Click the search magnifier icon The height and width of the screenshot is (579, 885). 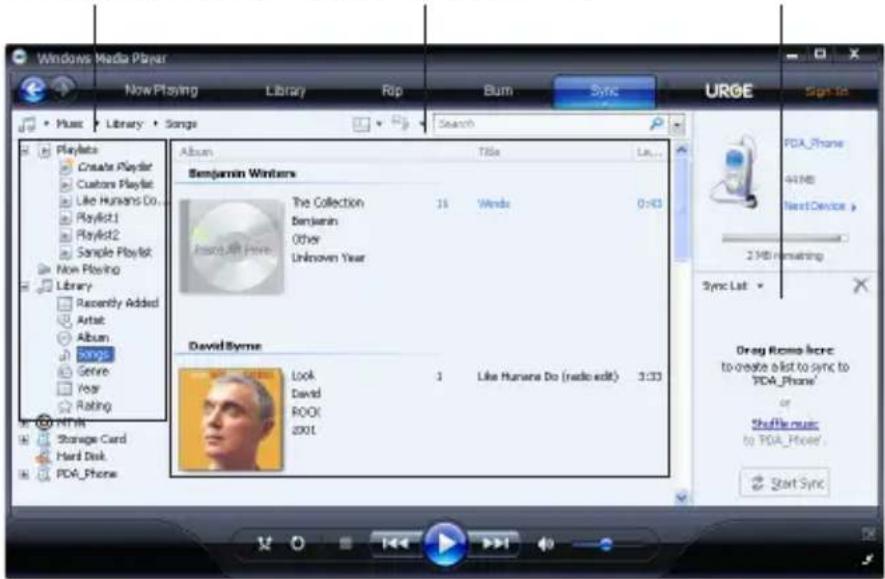coord(656,123)
